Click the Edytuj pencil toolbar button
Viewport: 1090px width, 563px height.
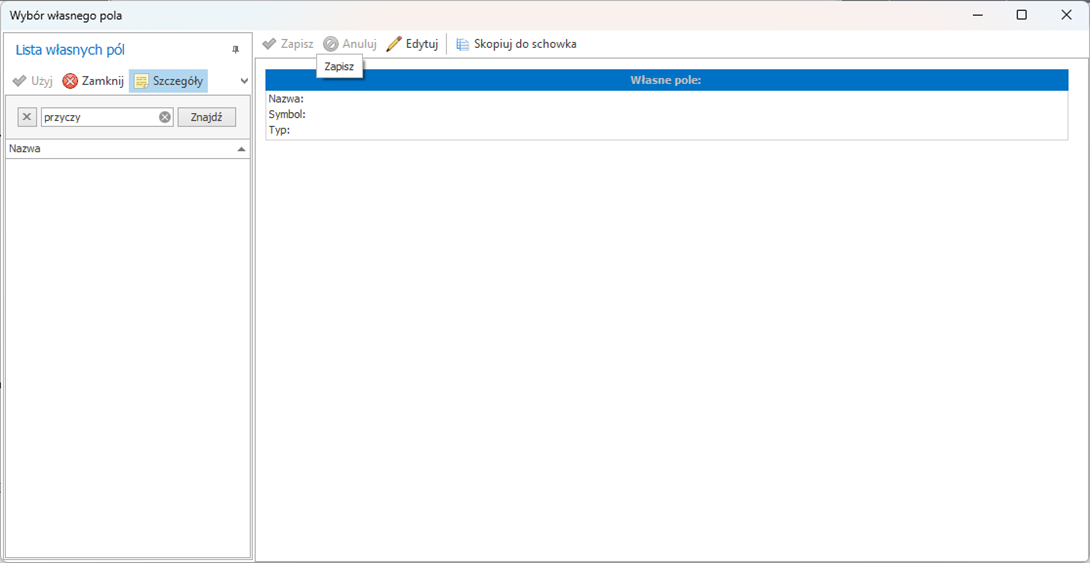tap(412, 44)
